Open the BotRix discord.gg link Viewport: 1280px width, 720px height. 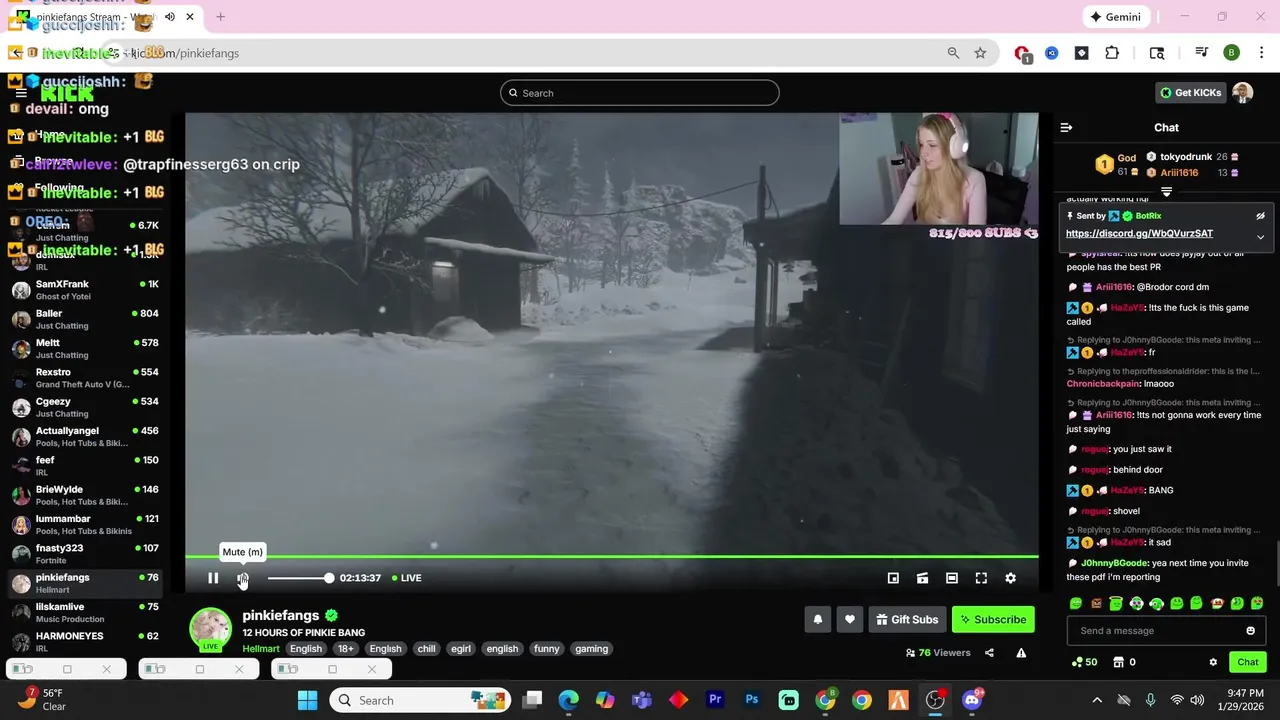(1139, 234)
